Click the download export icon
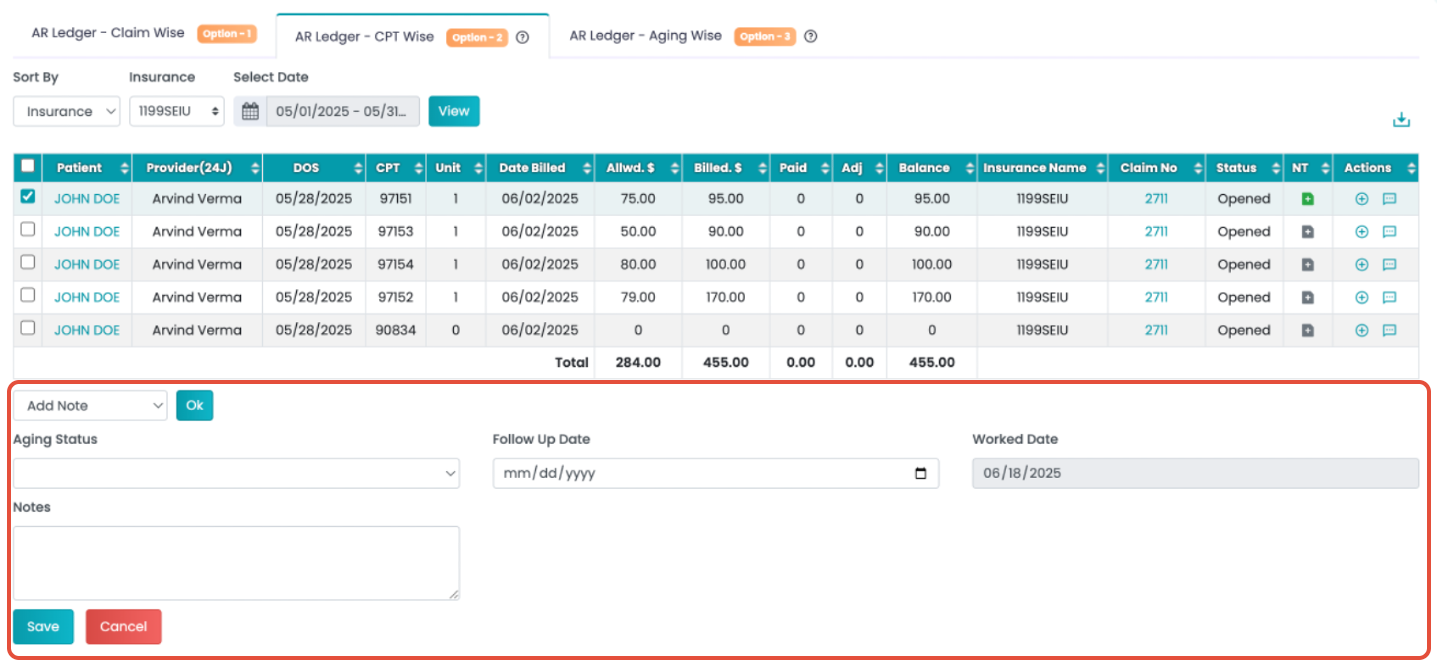 coord(1401,120)
